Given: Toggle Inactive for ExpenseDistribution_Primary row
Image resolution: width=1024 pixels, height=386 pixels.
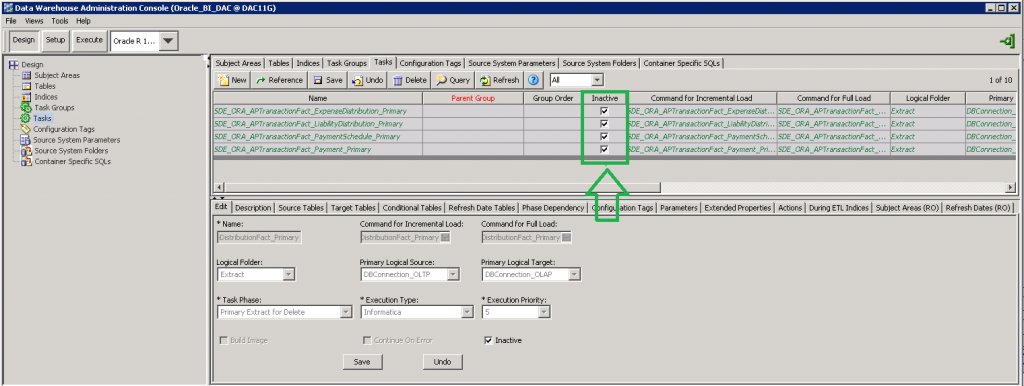Looking at the screenshot, I should pyautogui.click(x=604, y=111).
